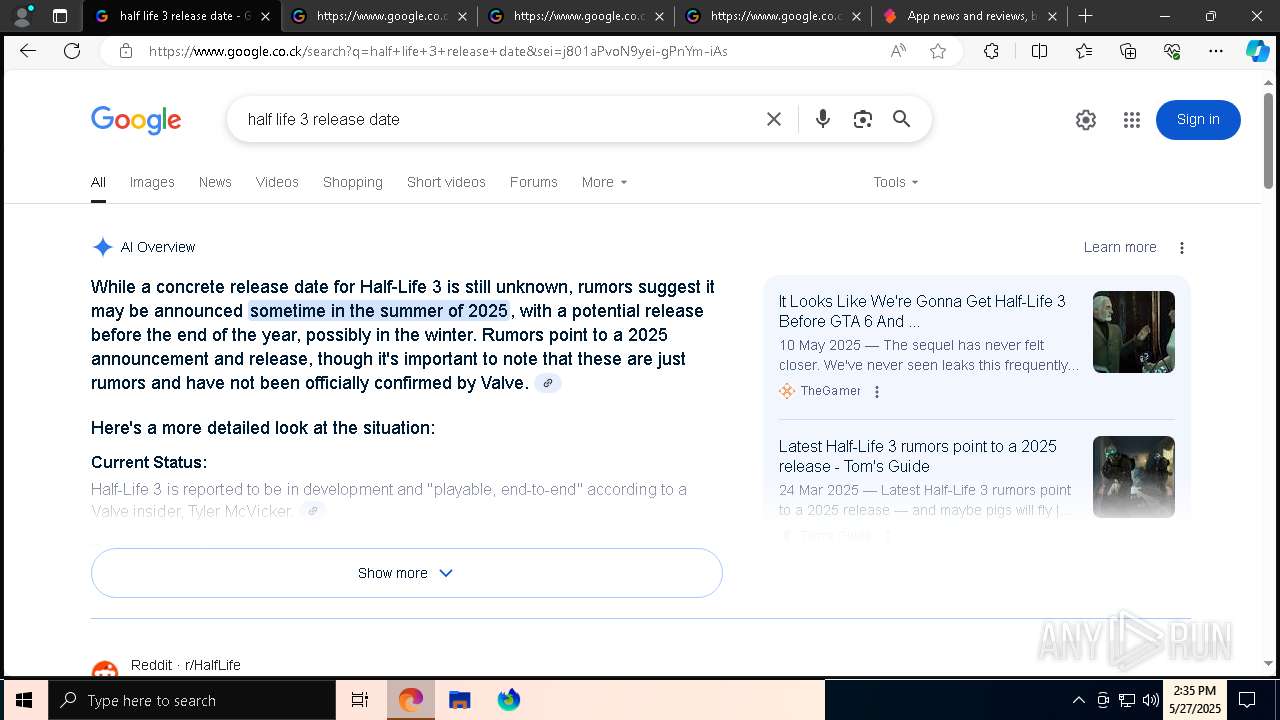Open Read aloud icon in address bar
The width and height of the screenshot is (1280, 720).
pos(898,51)
